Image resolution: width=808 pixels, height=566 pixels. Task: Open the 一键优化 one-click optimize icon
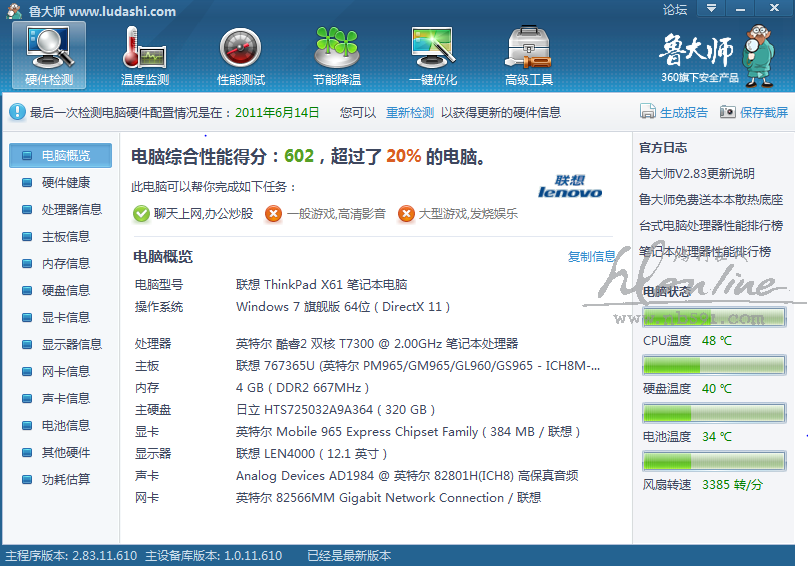click(x=433, y=54)
